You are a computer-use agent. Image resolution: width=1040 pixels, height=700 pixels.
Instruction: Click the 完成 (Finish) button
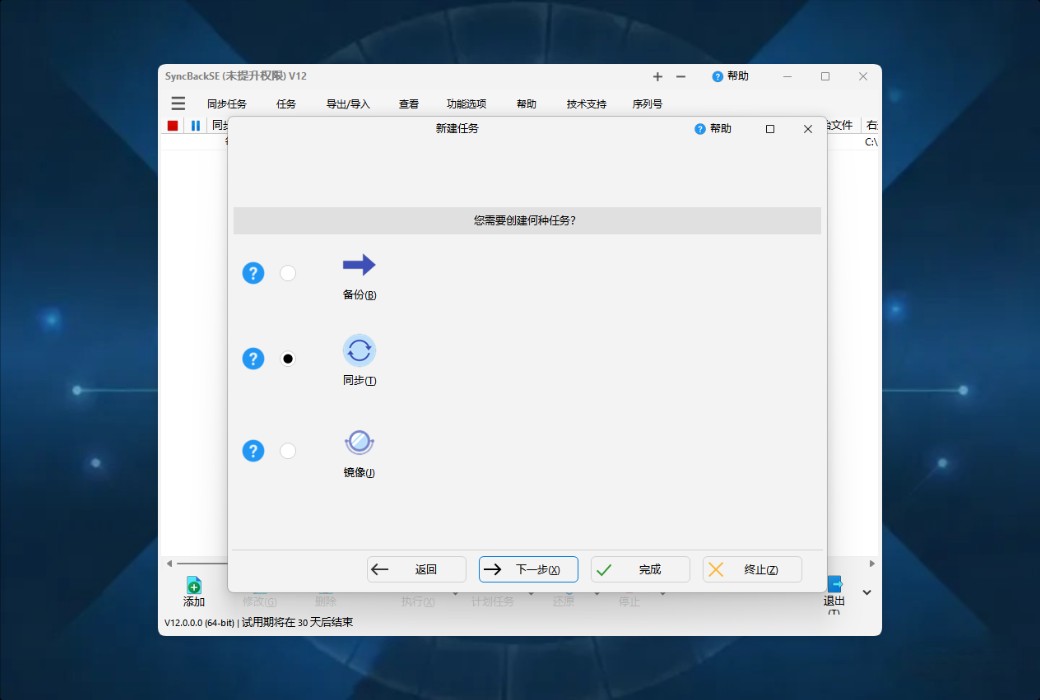pyautogui.click(x=640, y=569)
